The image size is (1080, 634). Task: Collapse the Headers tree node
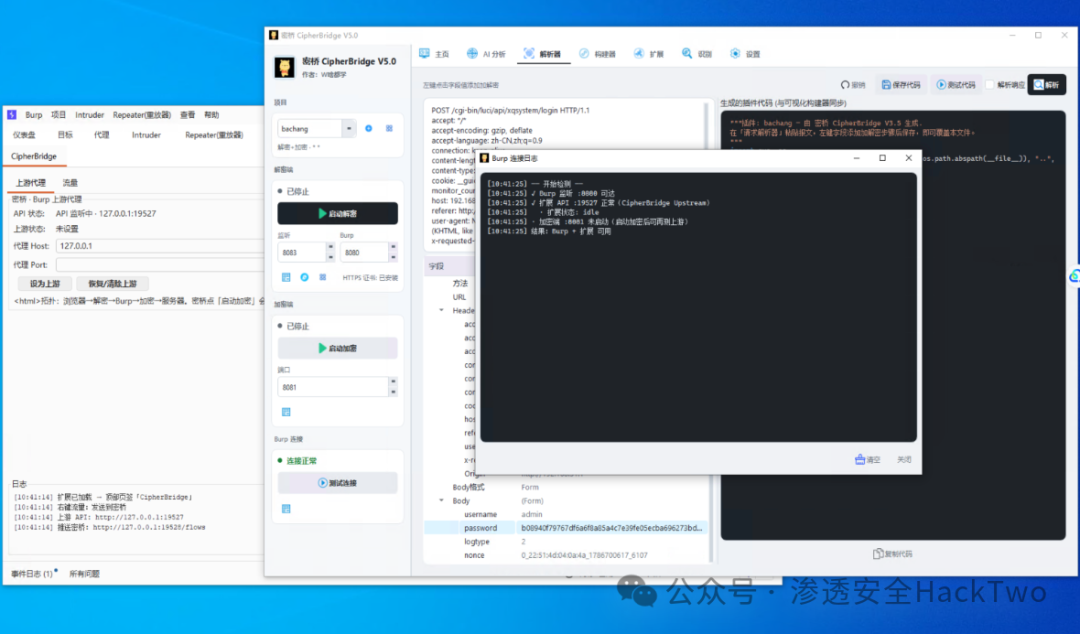click(442, 310)
